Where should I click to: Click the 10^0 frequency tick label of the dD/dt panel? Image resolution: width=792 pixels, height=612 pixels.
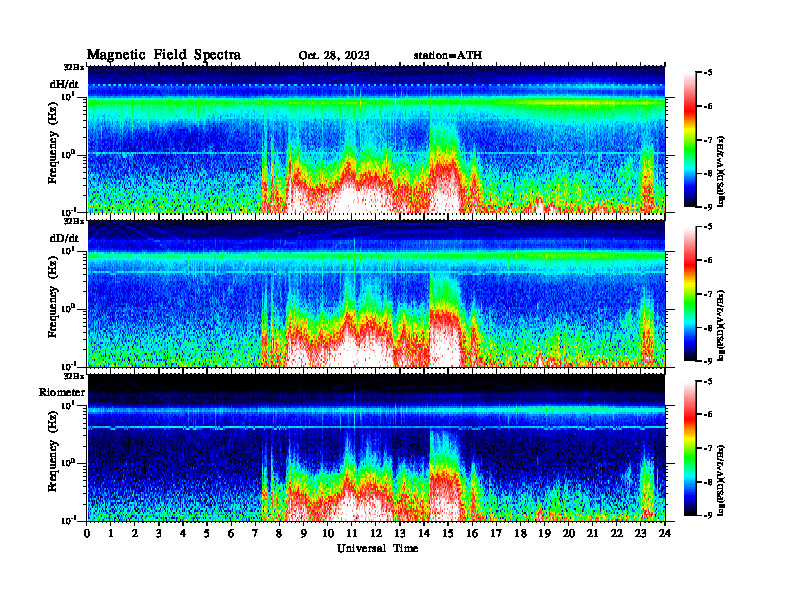69,308
